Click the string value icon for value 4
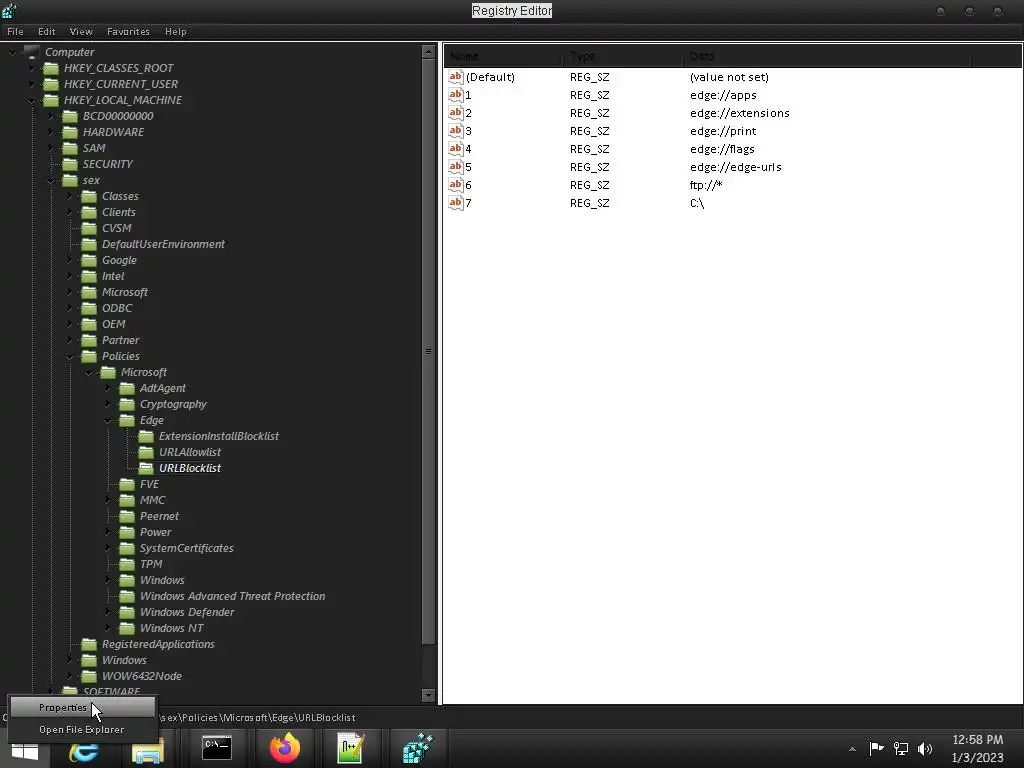Image resolution: width=1024 pixels, height=768 pixels. 456,149
